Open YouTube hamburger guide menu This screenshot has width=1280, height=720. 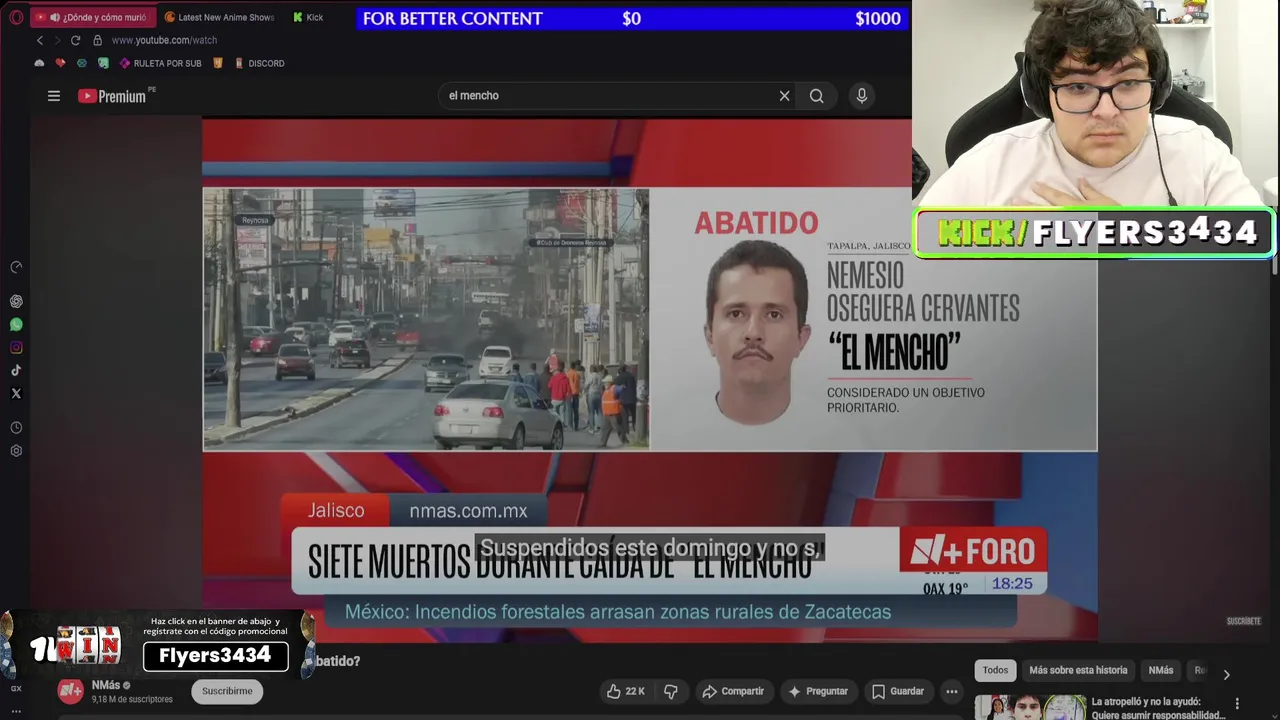(x=54, y=96)
